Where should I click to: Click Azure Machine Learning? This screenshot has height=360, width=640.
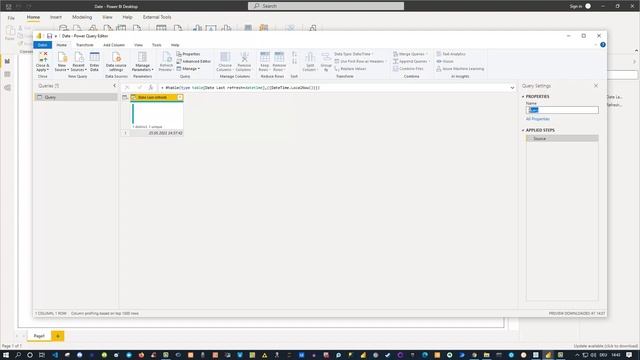(x=460, y=69)
